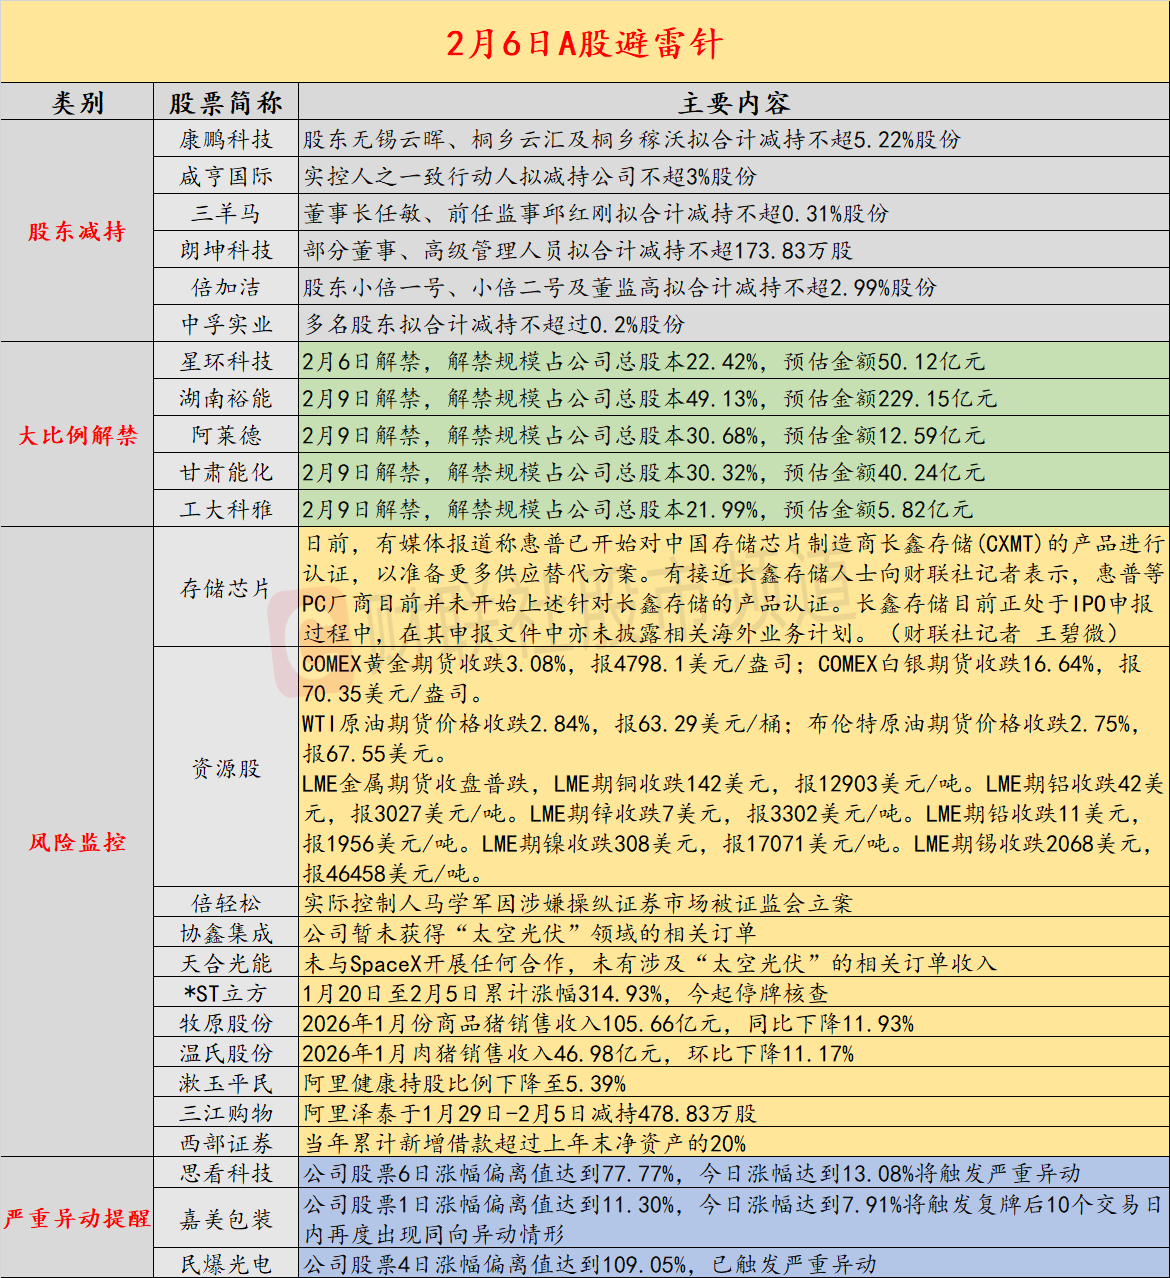Select the 严重异动提醒 category cell

tap(77, 1218)
